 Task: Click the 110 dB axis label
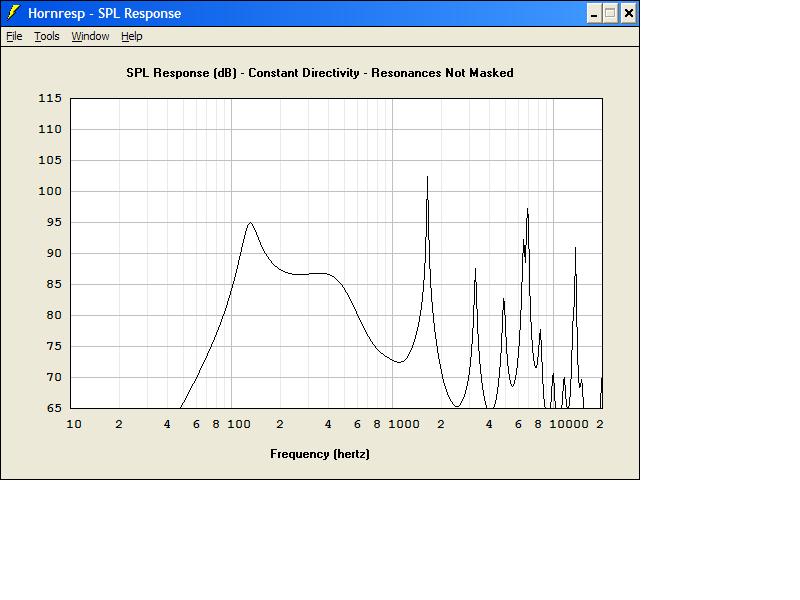tap(50, 129)
